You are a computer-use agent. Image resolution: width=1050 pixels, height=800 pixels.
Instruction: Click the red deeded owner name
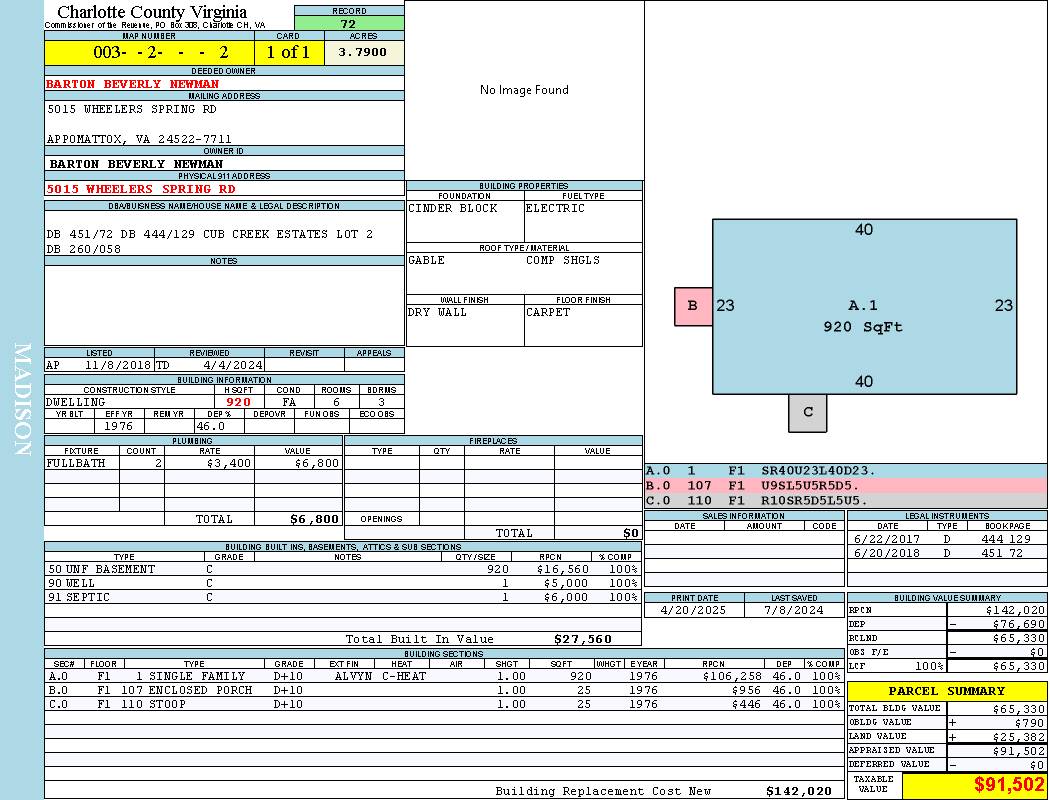pyautogui.click(x=133, y=84)
